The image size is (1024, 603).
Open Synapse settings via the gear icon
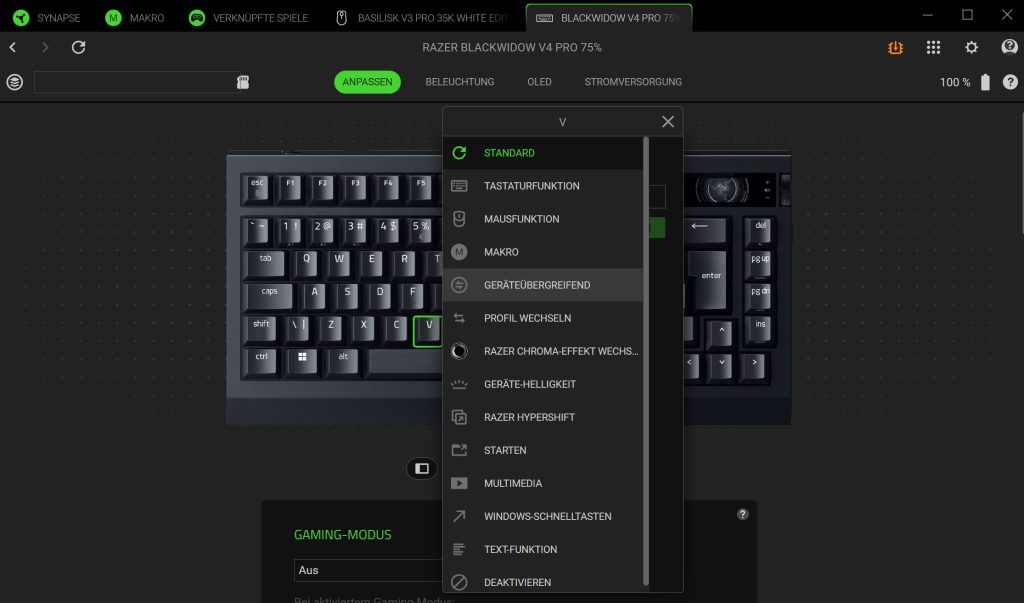pyautogui.click(x=970, y=47)
